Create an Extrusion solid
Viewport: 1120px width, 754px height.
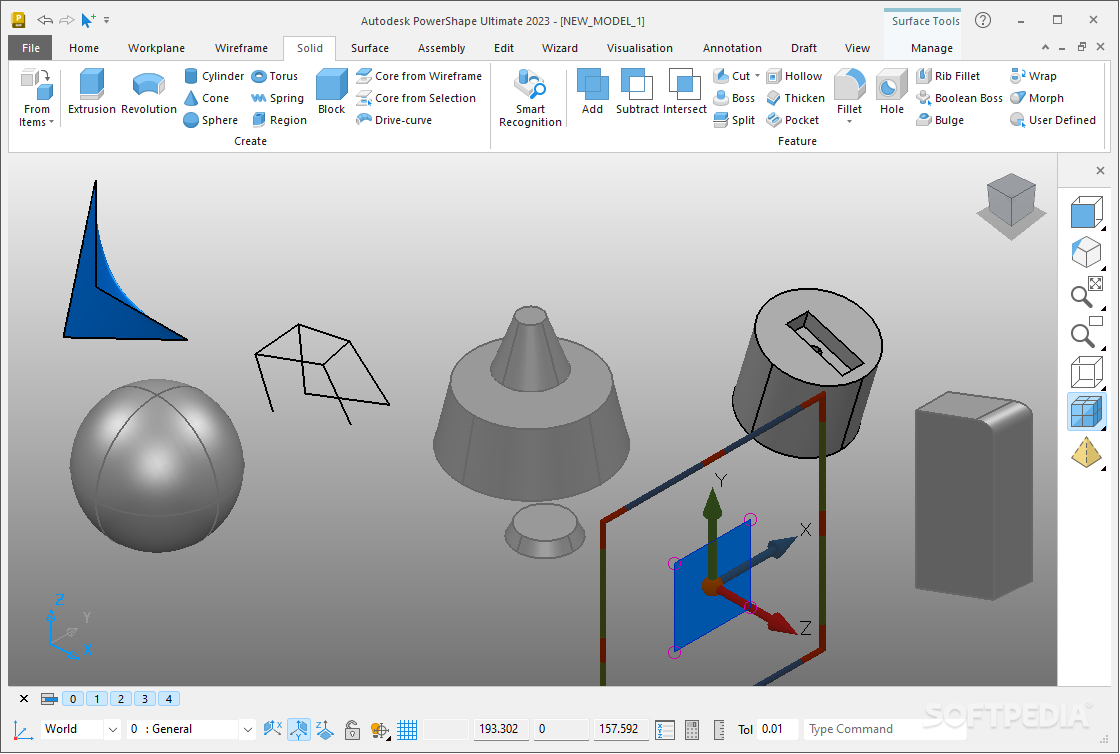coord(91,91)
